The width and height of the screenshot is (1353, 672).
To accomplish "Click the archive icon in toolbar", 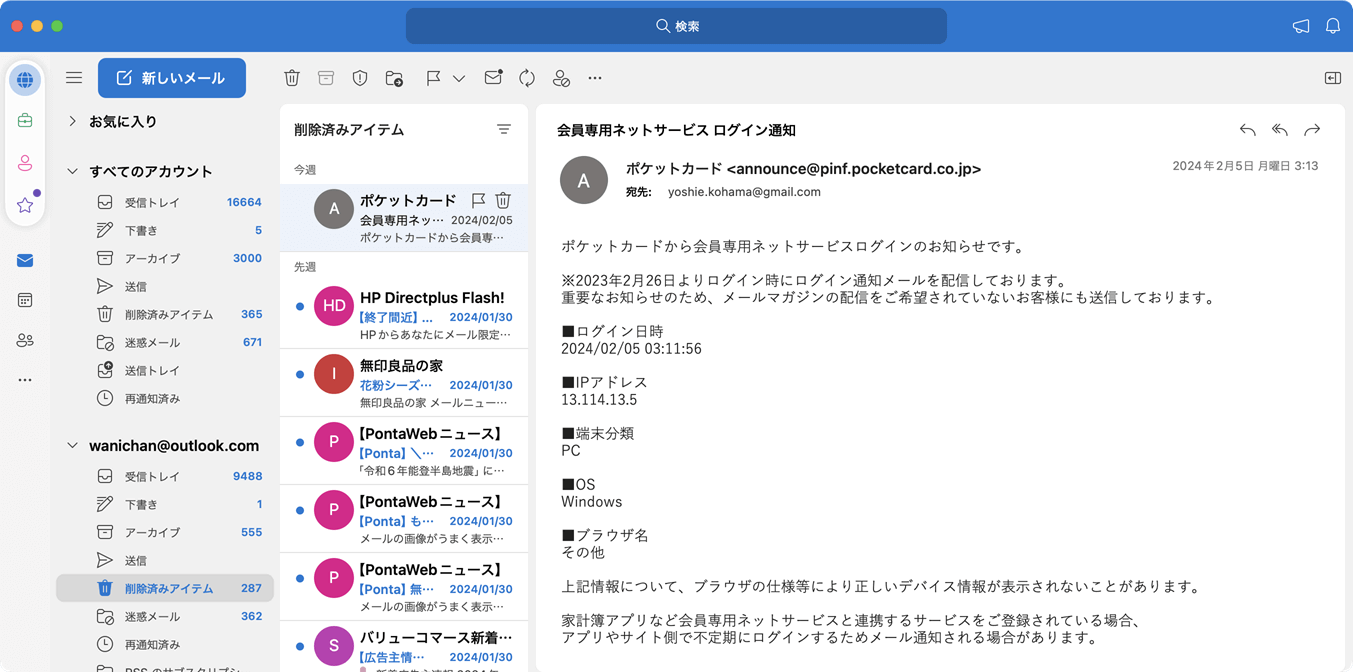I will 326,78.
